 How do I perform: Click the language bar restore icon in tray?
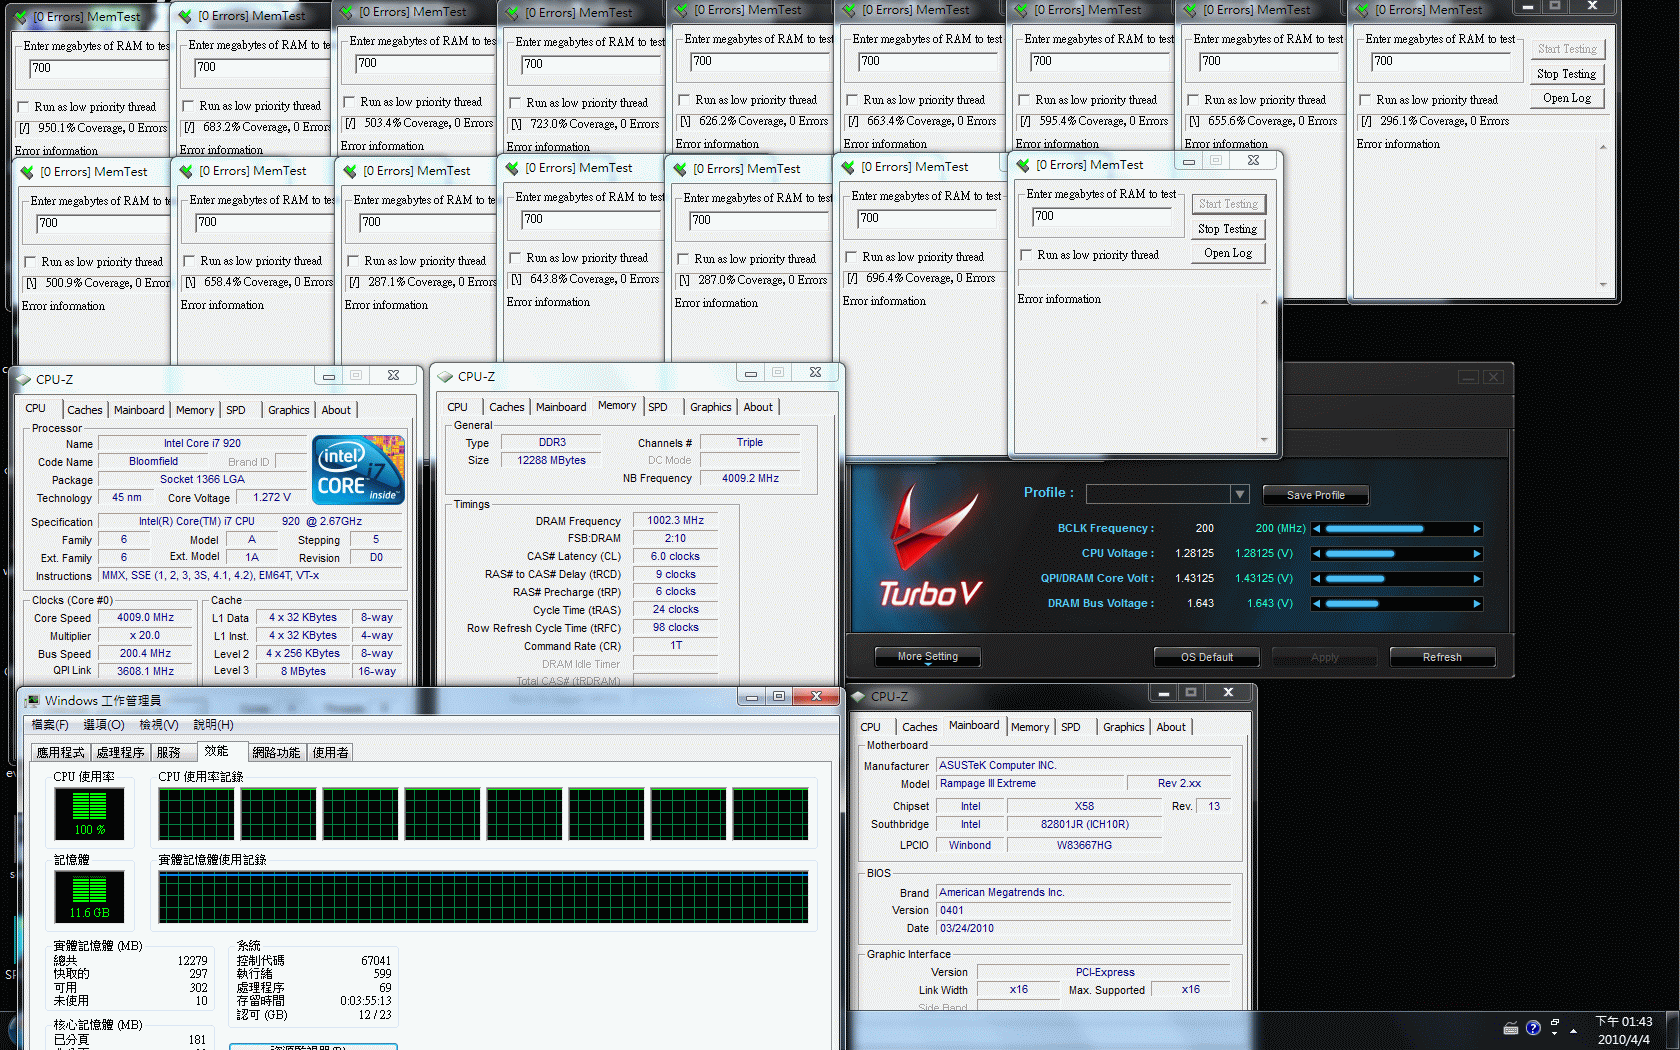point(1554,1023)
